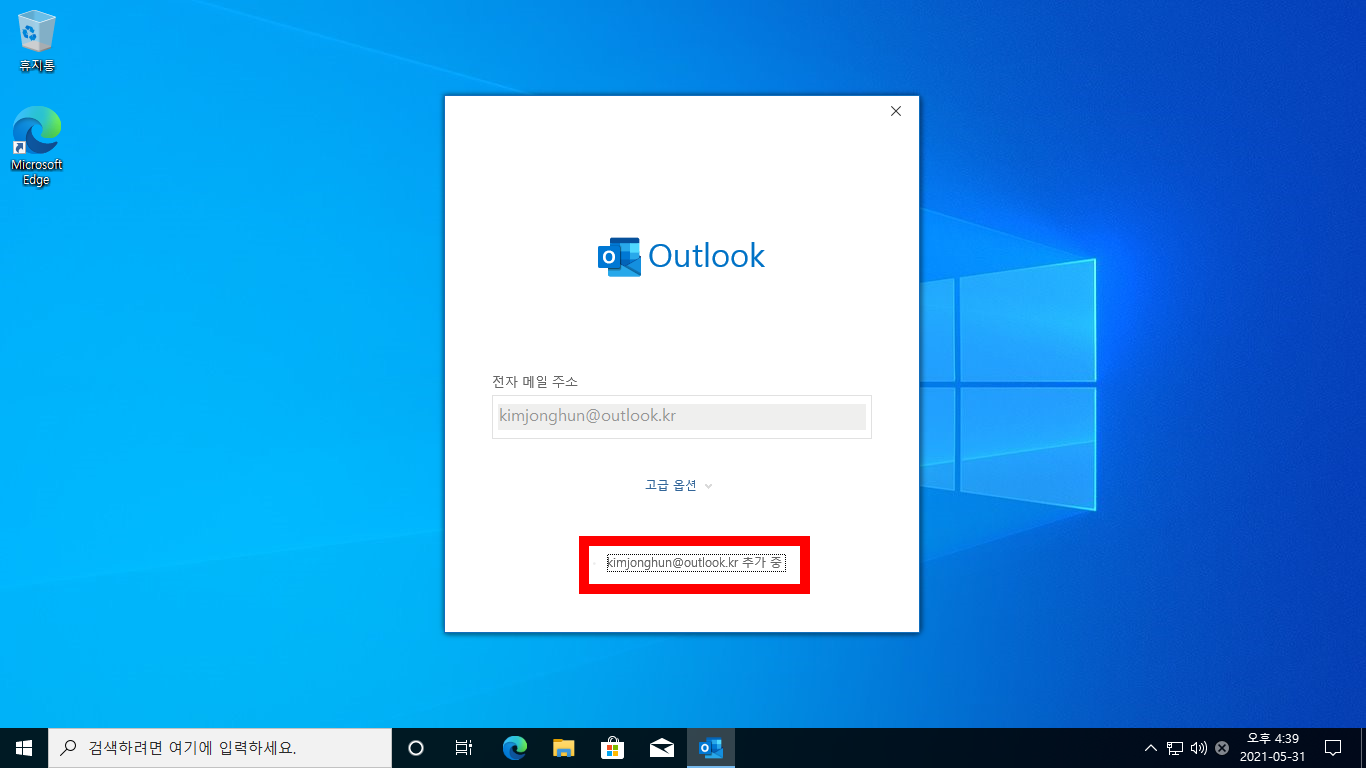The height and width of the screenshot is (768, 1366).
Task: Open Cortana from the taskbar
Action: pyautogui.click(x=416, y=747)
